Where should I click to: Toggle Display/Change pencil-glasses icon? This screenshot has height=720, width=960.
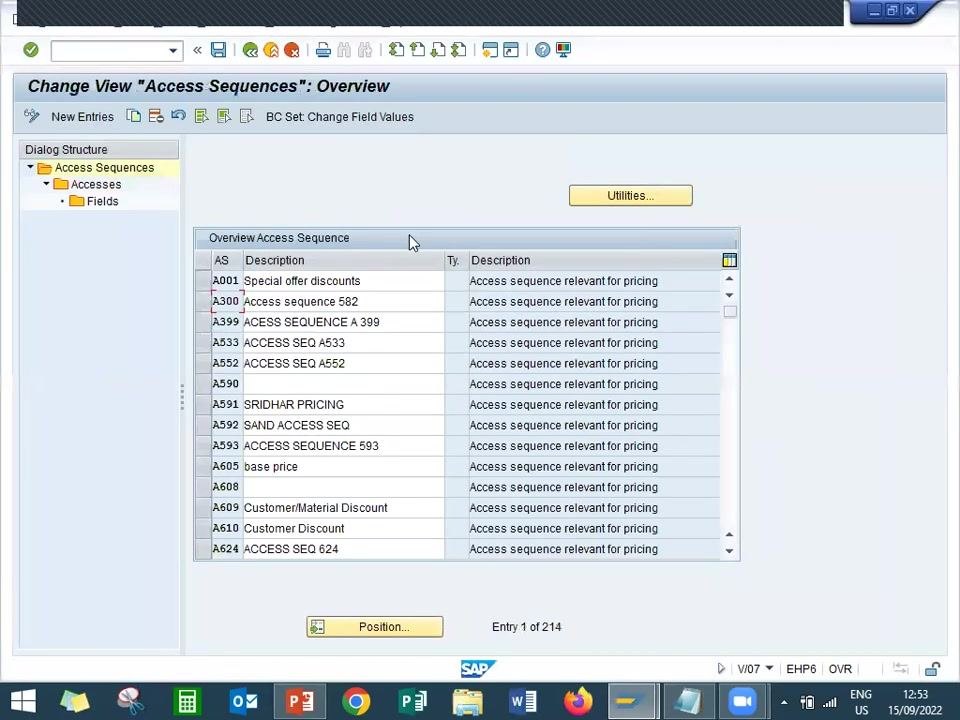(32, 116)
